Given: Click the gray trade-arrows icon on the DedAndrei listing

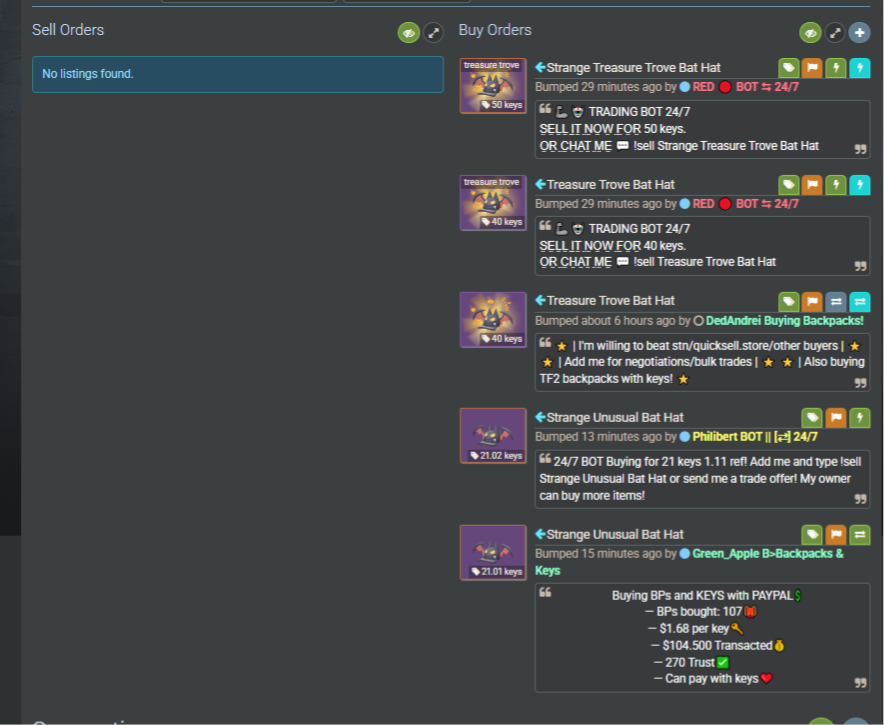Looking at the screenshot, I should pos(836,302).
